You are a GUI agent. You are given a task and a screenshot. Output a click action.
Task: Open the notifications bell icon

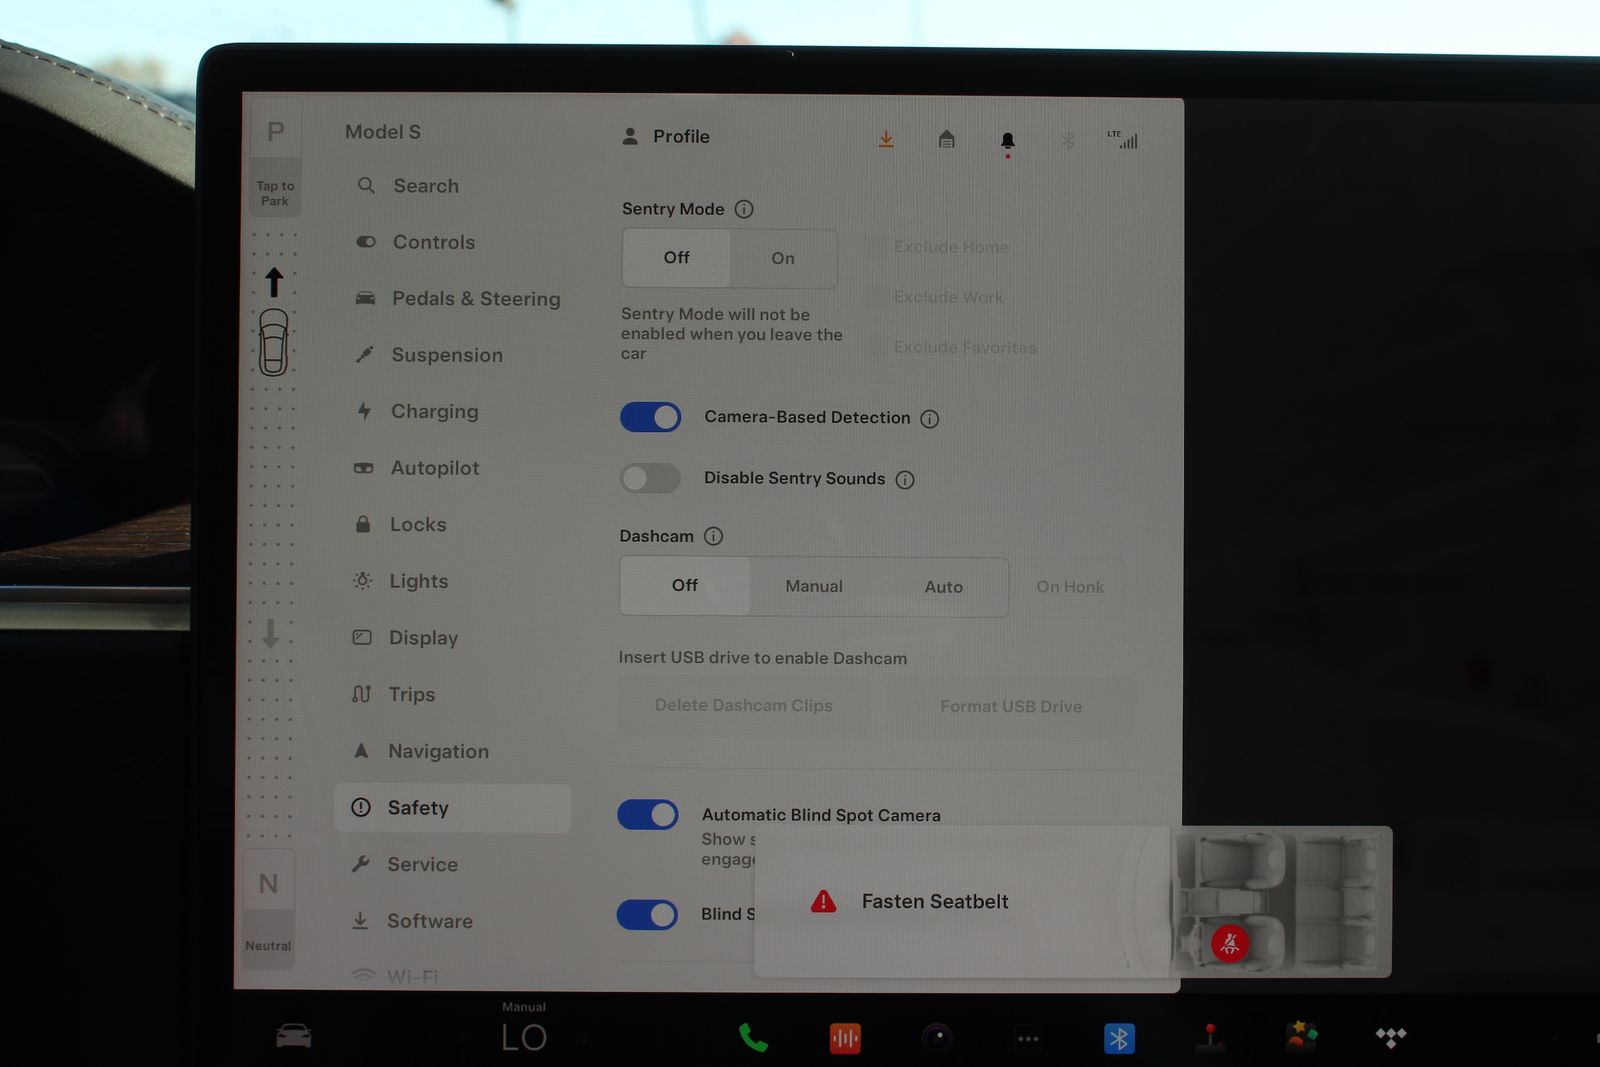click(1007, 141)
